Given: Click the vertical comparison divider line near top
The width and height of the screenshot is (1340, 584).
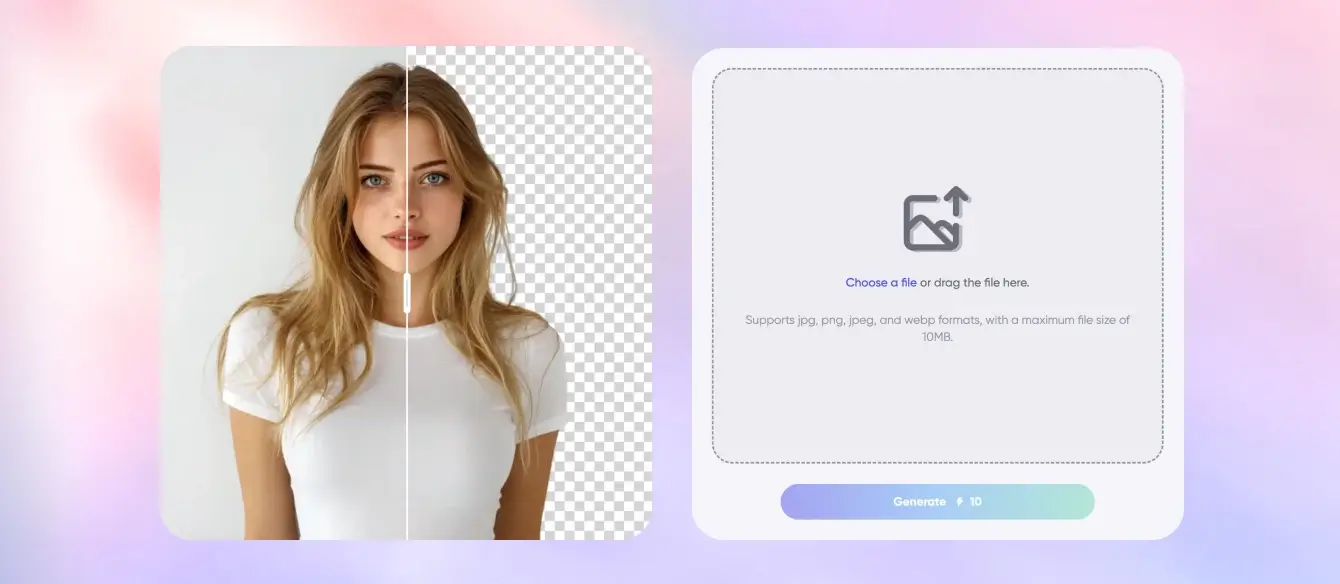Looking at the screenshot, I should coord(407,70).
